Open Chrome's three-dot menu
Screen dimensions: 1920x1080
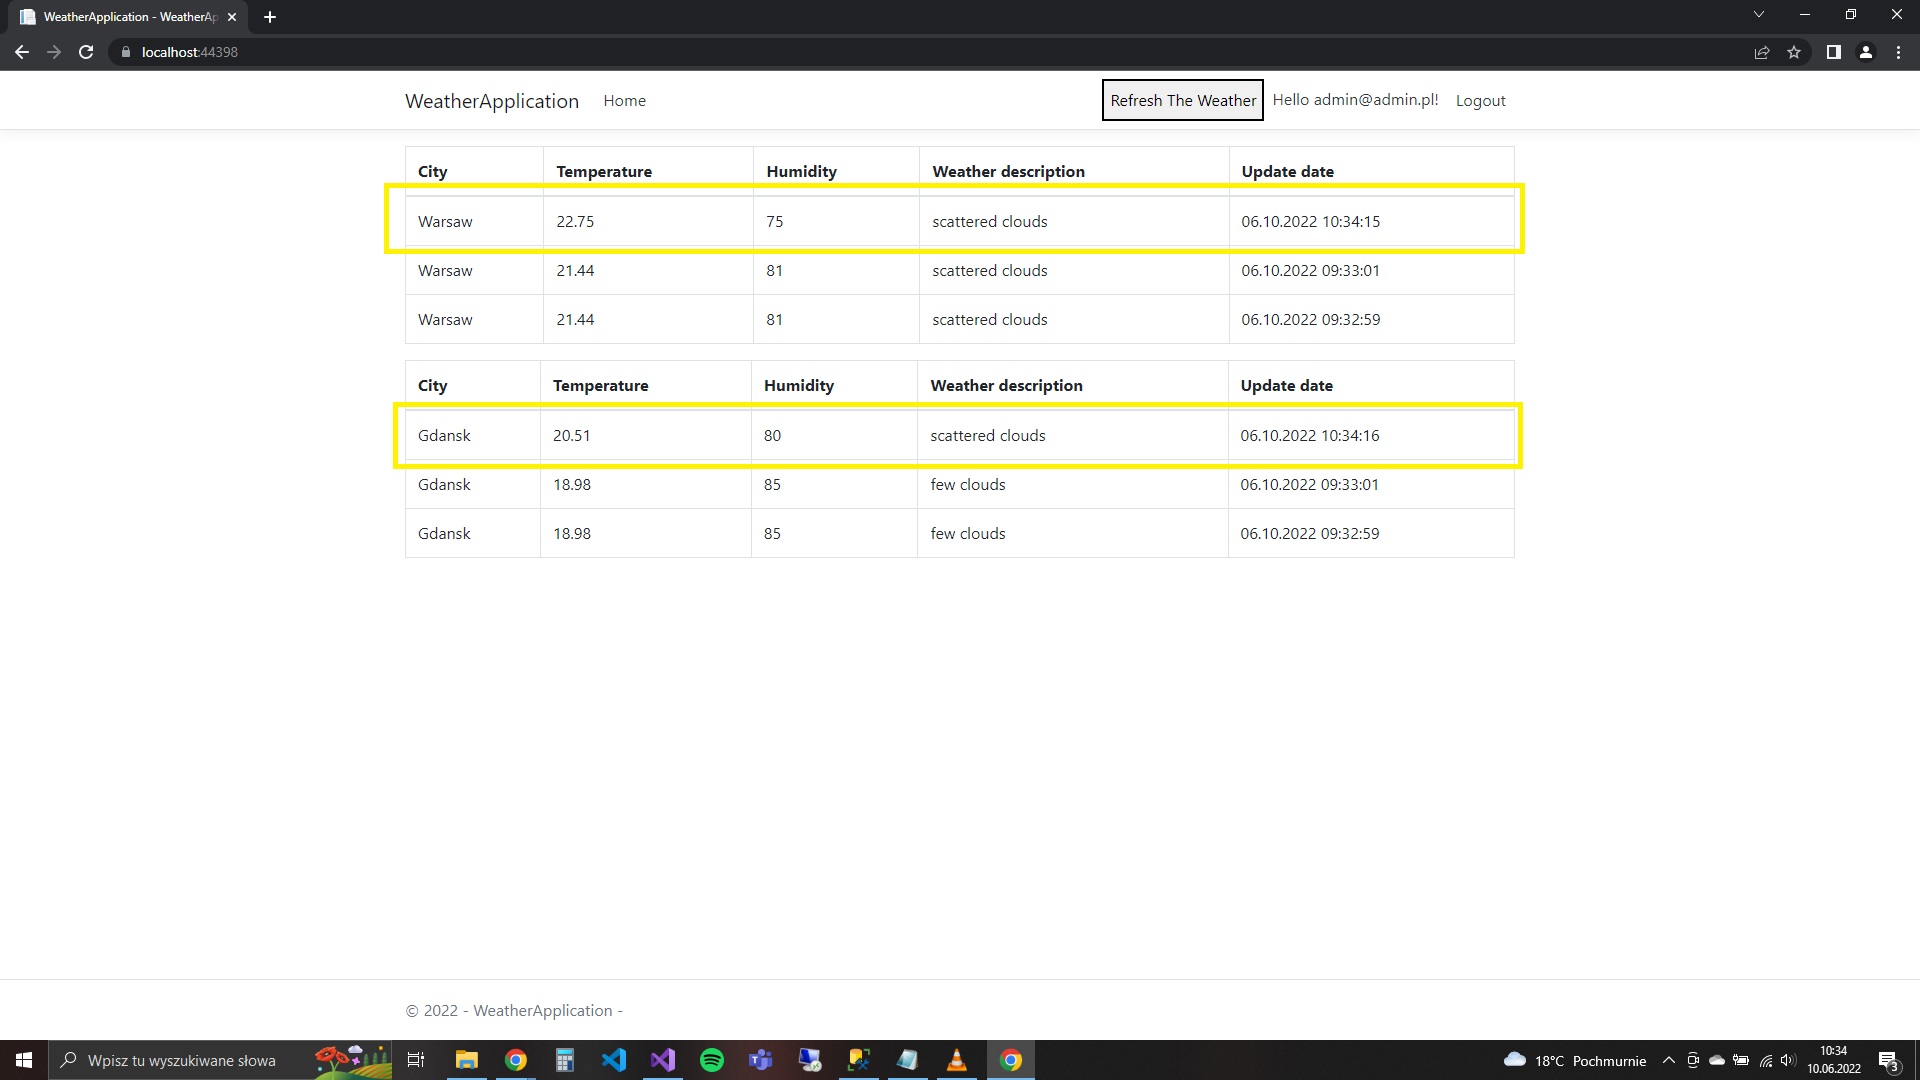tap(1898, 52)
